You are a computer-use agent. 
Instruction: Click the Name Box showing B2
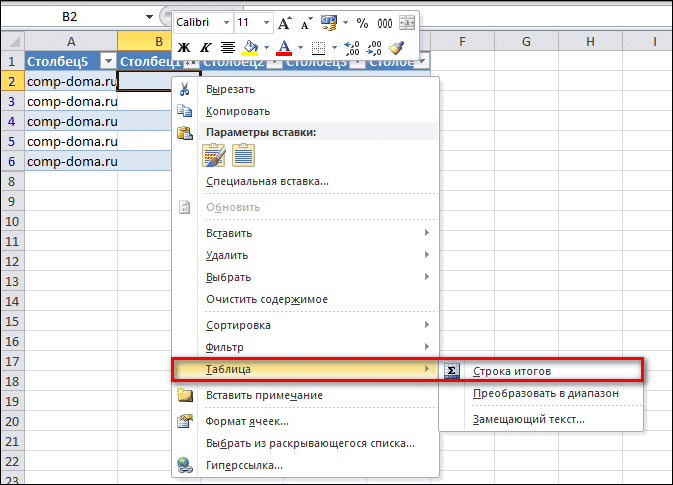(x=70, y=17)
